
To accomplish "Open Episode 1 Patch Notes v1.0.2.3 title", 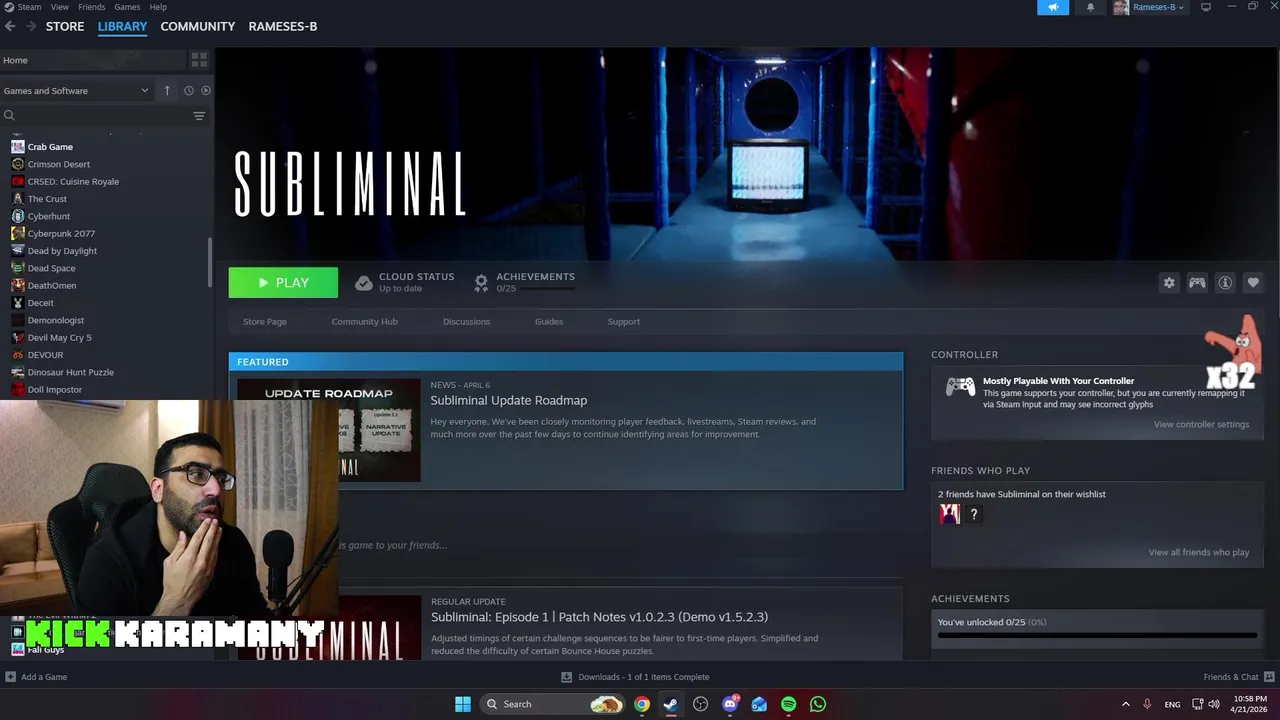I will click(599, 617).
